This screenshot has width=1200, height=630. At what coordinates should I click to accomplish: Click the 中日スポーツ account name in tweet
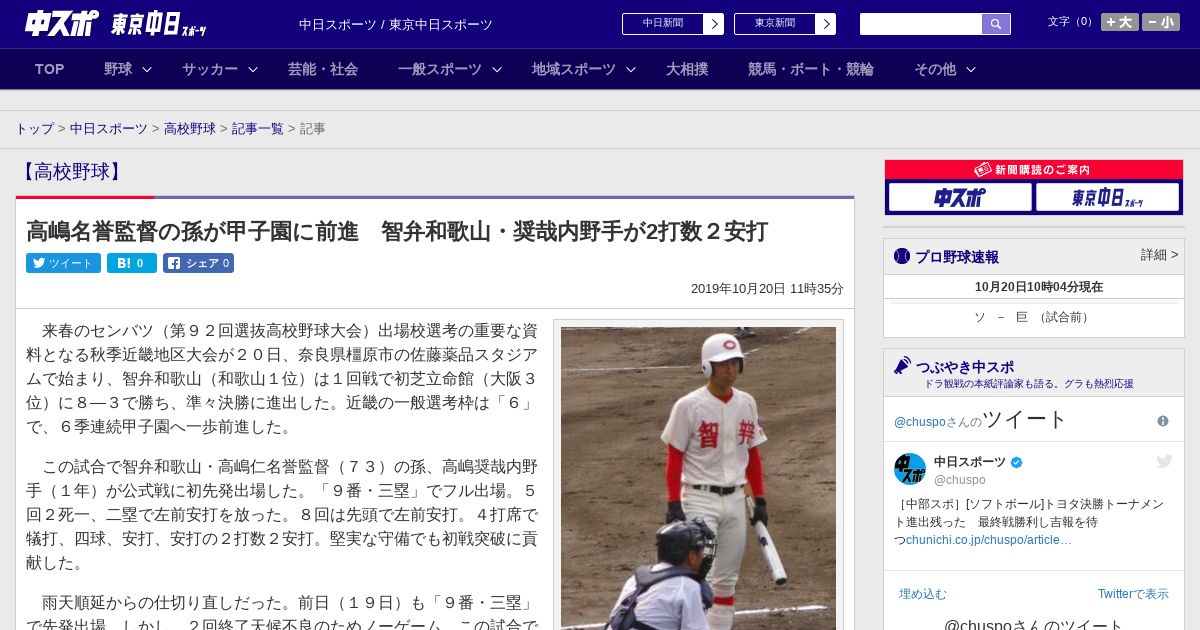coord(970,462)
